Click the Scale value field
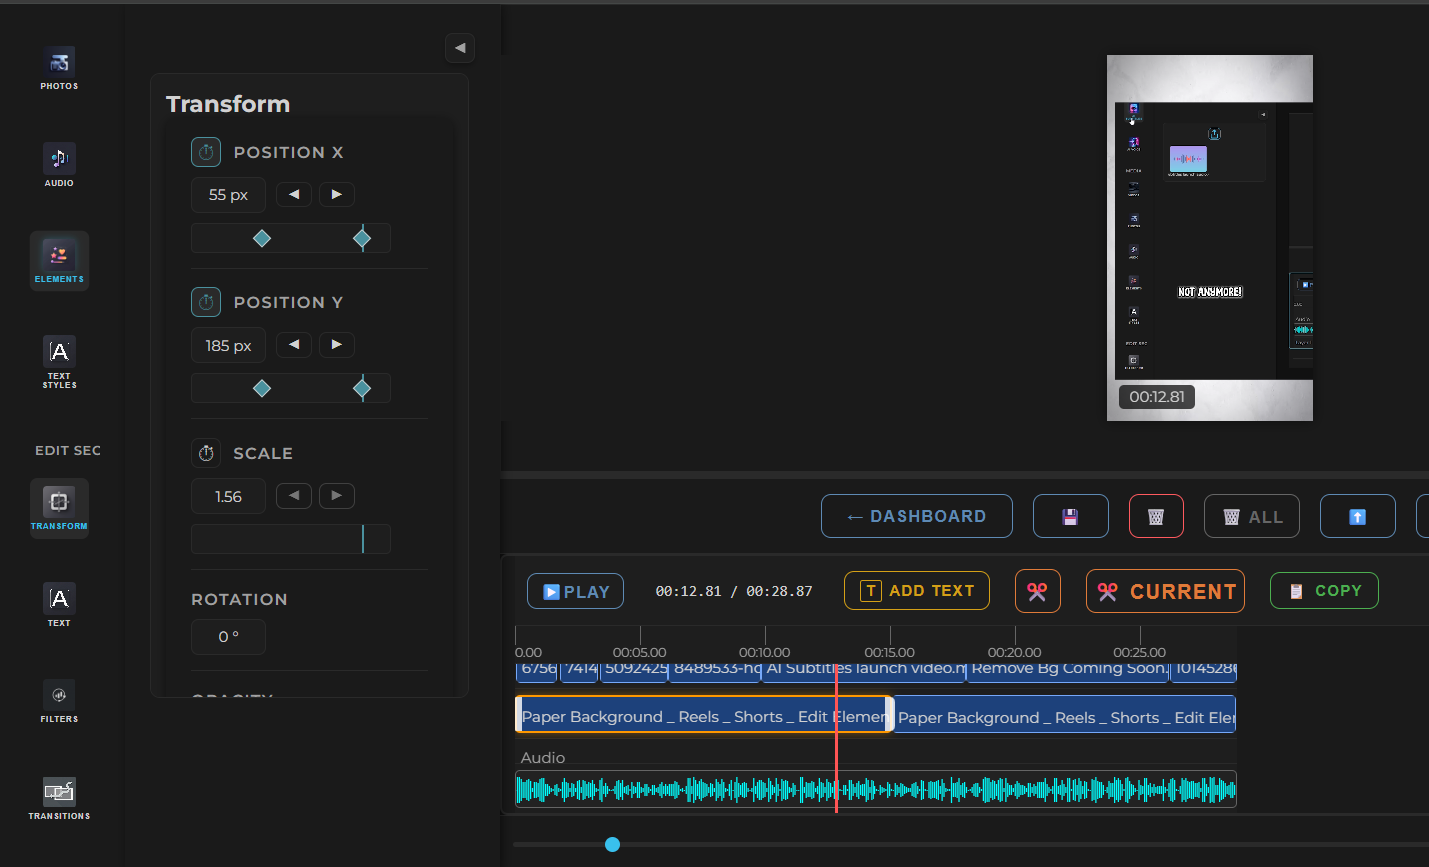The height and width of the screenshot is (867, 1429). click(228, 496)
